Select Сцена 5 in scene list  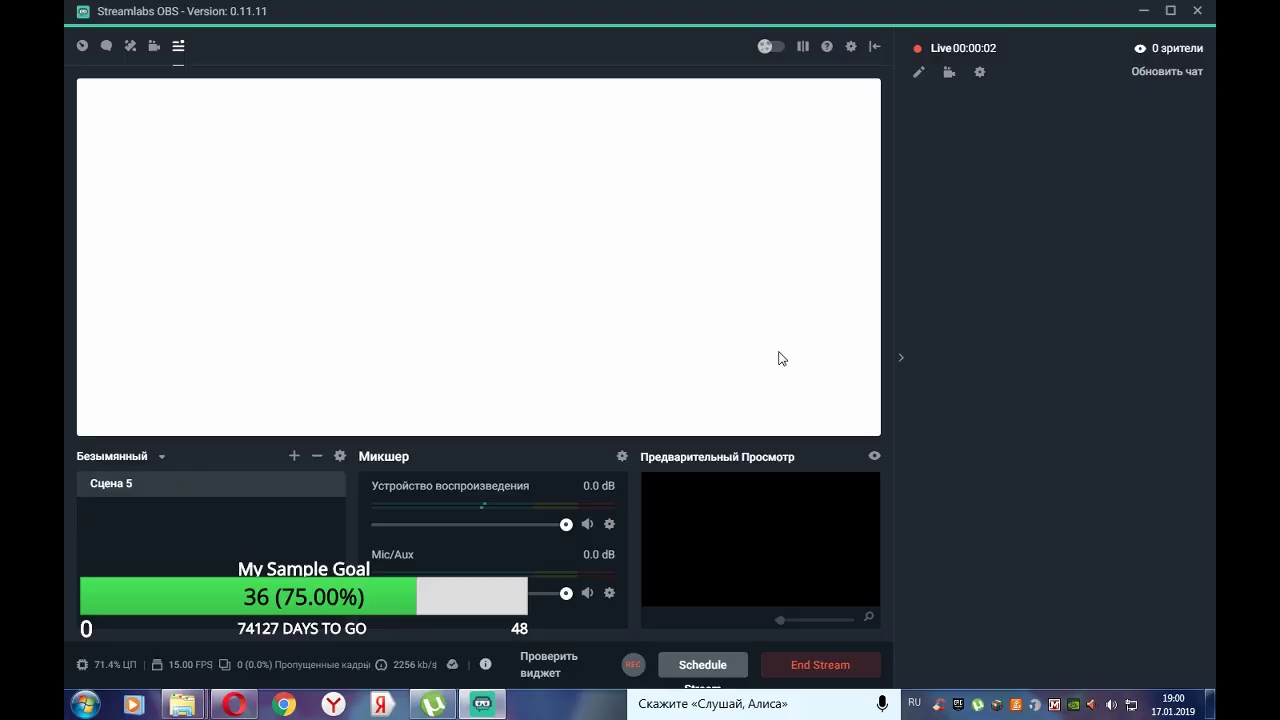(211, 484)
